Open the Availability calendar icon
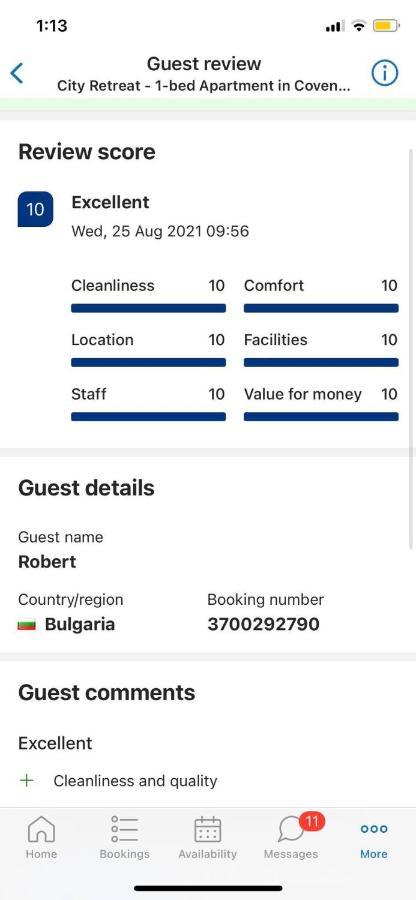The height and width of the screenshot is (900, 416). [x=208, y=829]
